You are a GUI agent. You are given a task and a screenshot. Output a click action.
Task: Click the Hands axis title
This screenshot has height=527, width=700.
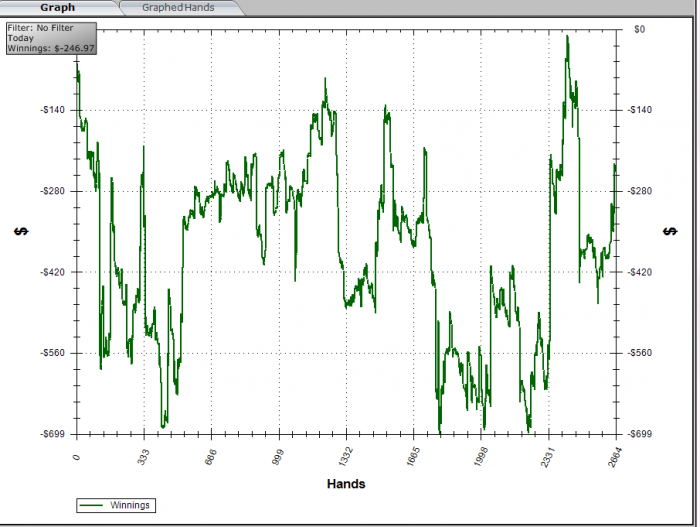(346, 484)
